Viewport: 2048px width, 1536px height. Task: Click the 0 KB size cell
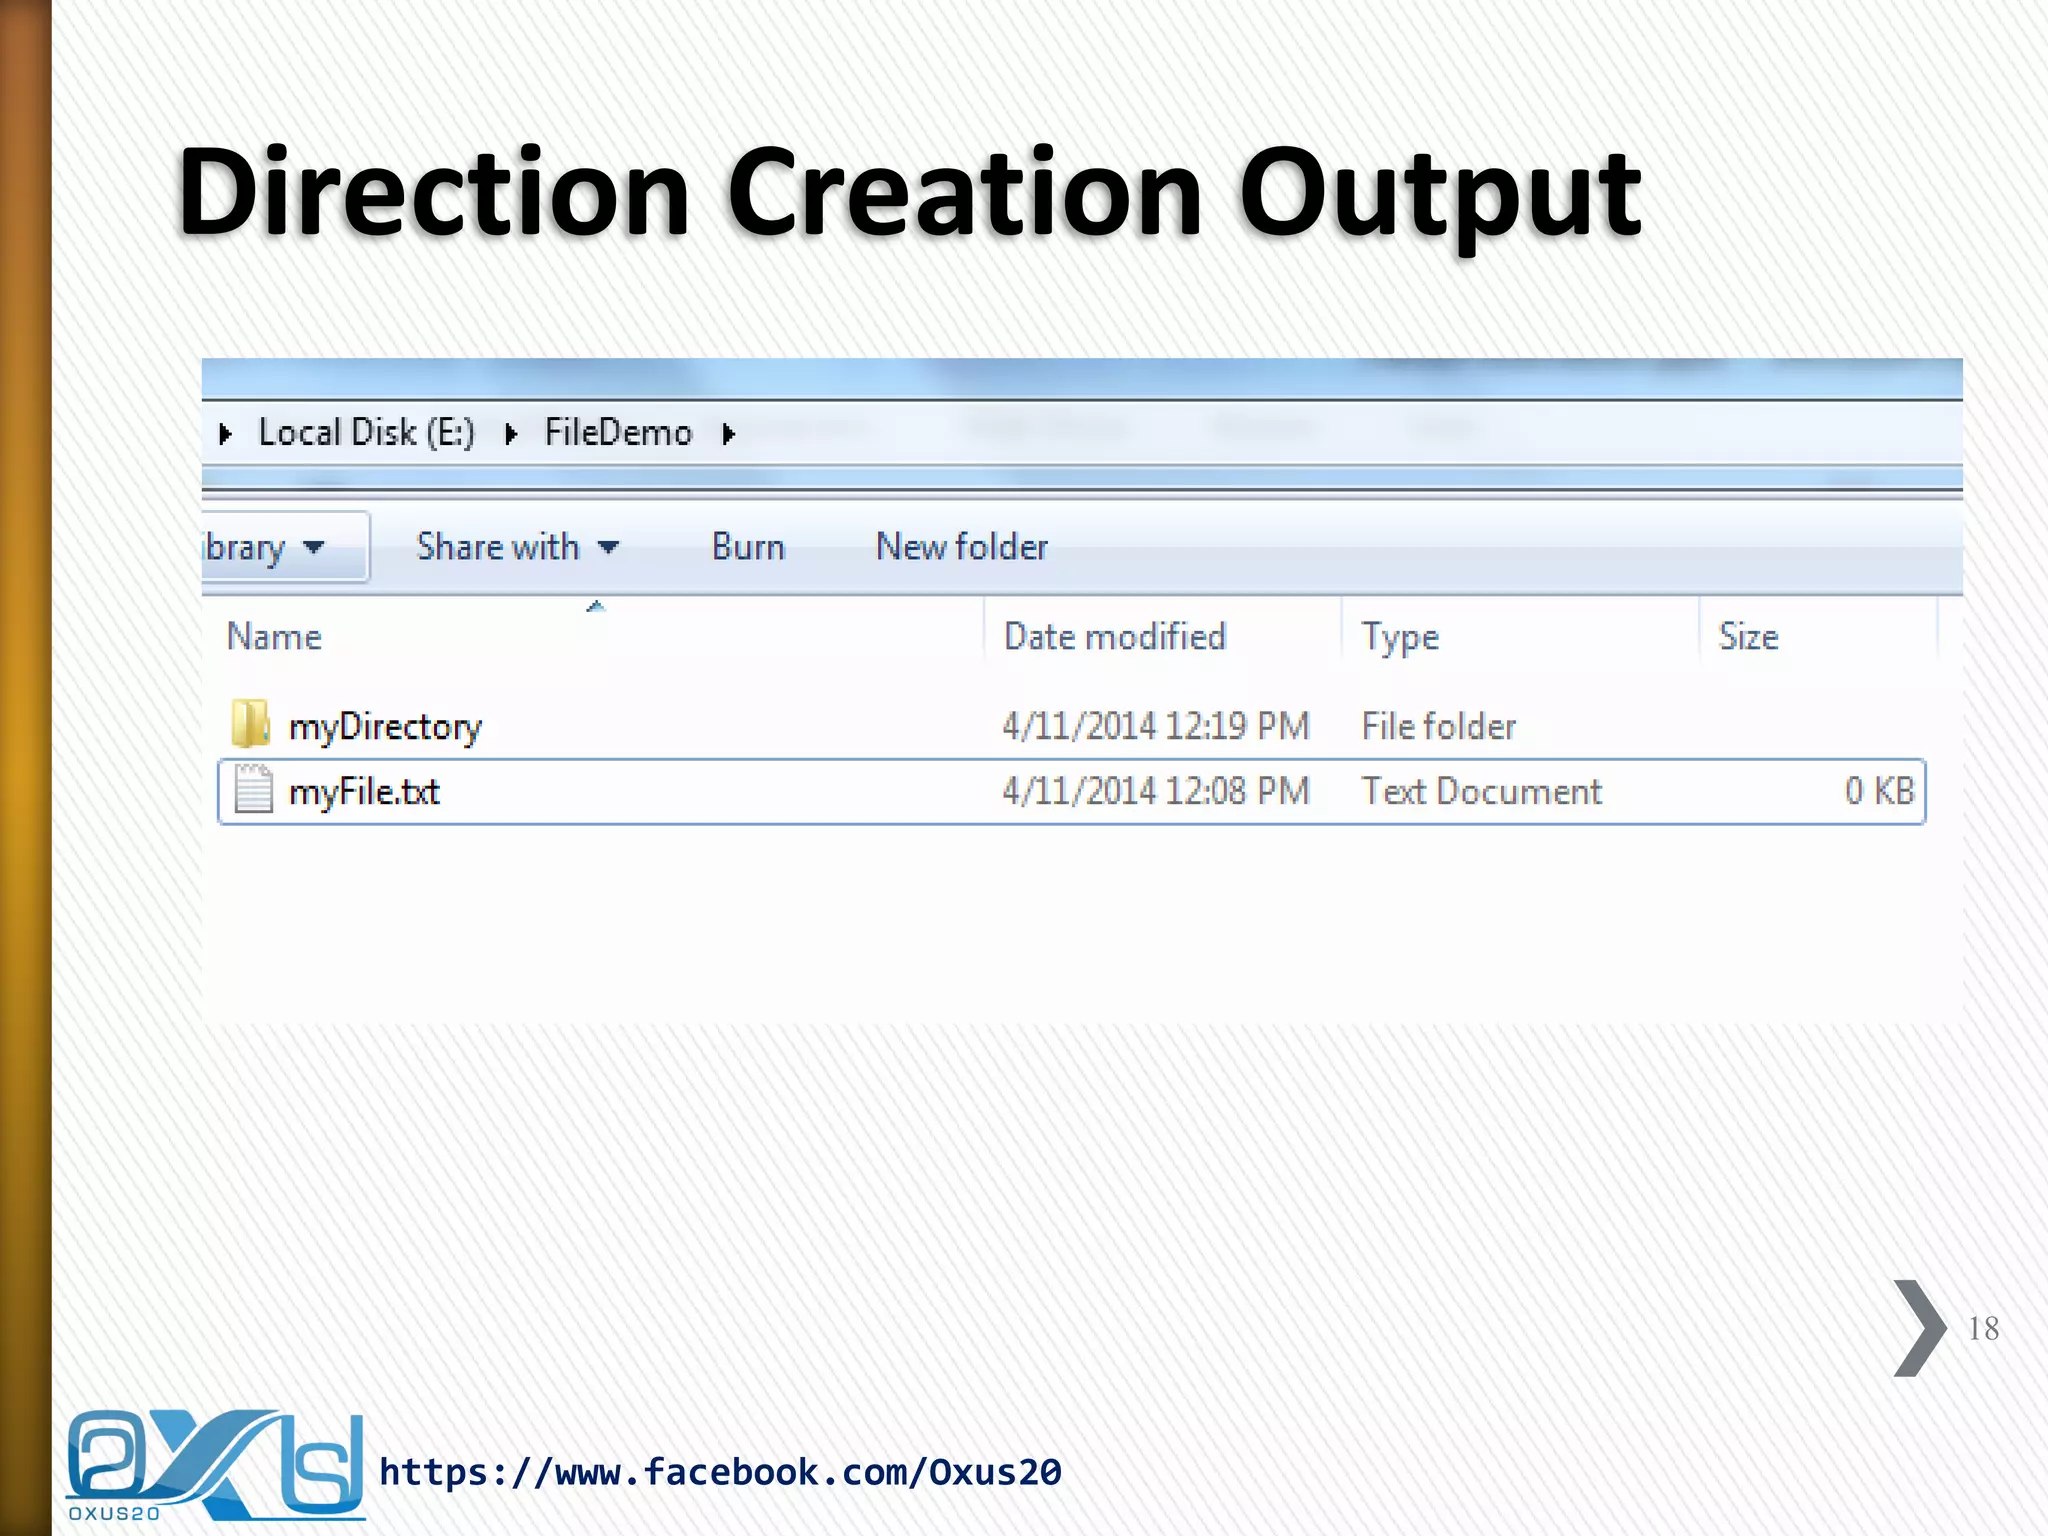[x=1879, y=791]
